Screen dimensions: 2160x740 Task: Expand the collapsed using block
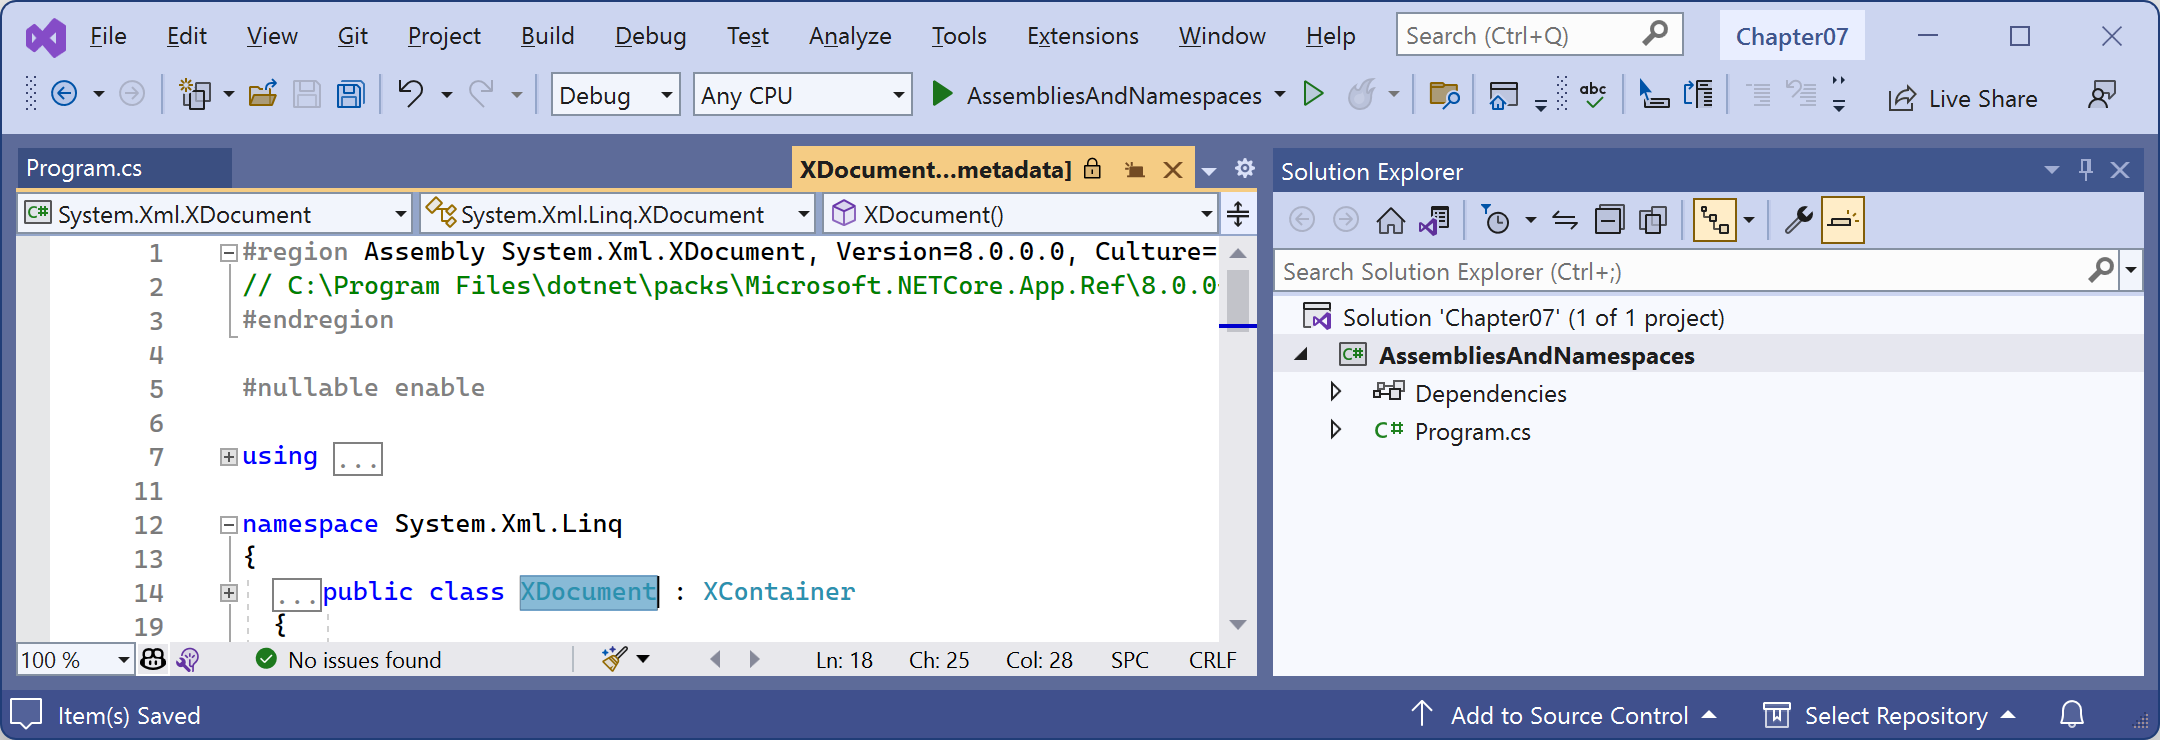229,457
